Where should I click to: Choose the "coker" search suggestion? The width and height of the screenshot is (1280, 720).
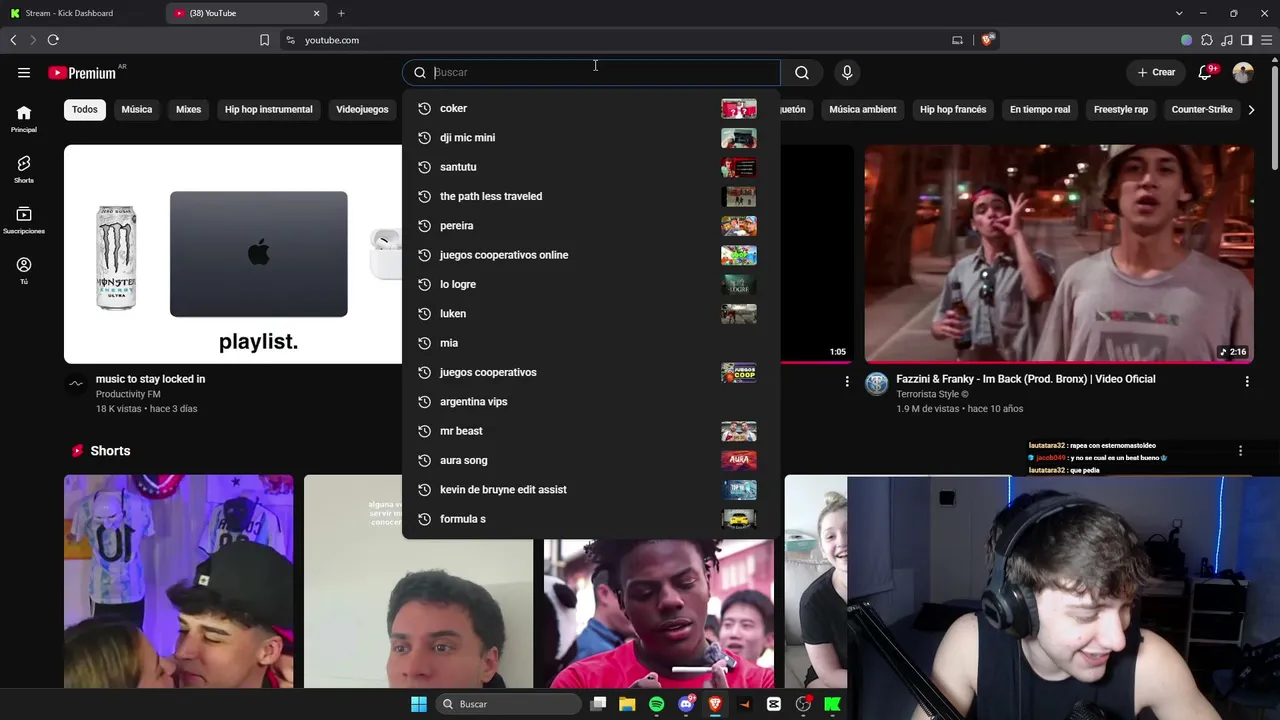590,108
